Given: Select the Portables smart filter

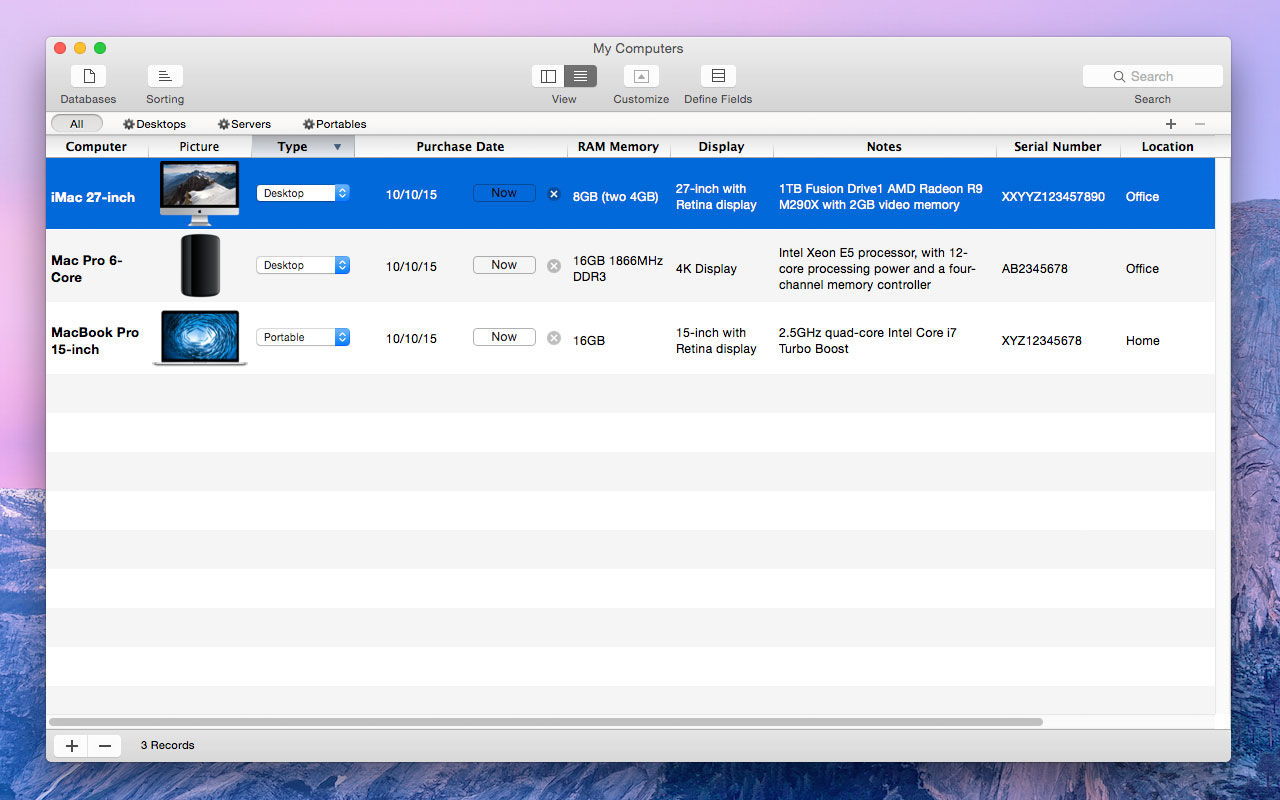Looking at the screenshot, I should click(334, 124).
